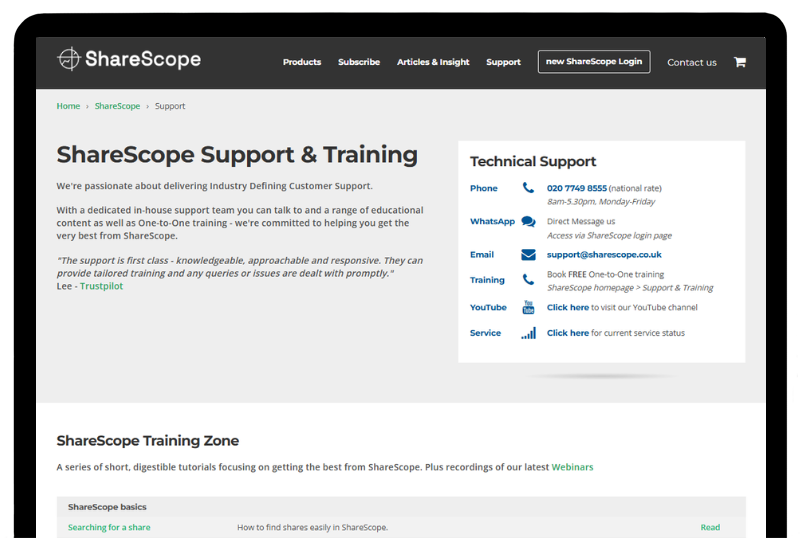Click the Contact us link

pos(692,62)
